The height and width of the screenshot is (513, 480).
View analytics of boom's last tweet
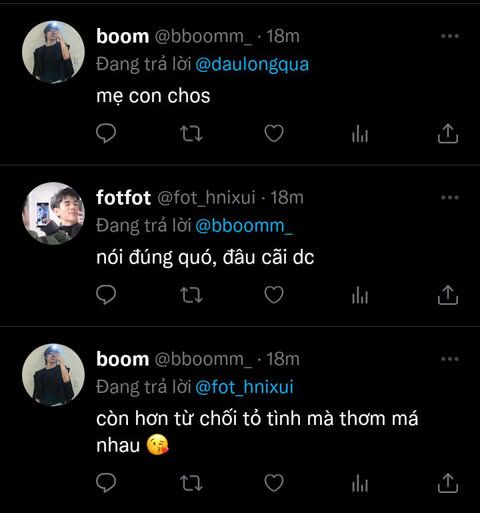(360, 483)
